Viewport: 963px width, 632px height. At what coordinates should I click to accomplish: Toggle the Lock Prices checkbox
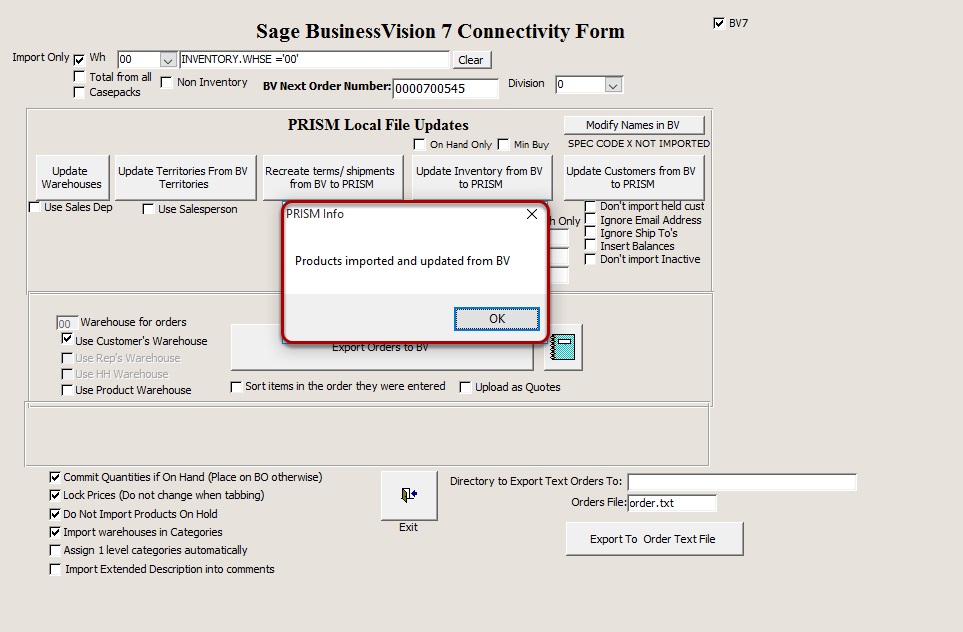55,495
